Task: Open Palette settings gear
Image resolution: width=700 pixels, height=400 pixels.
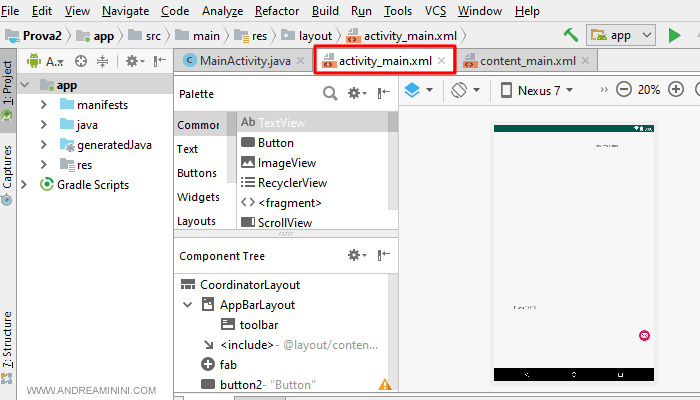Action: [357, 93]
